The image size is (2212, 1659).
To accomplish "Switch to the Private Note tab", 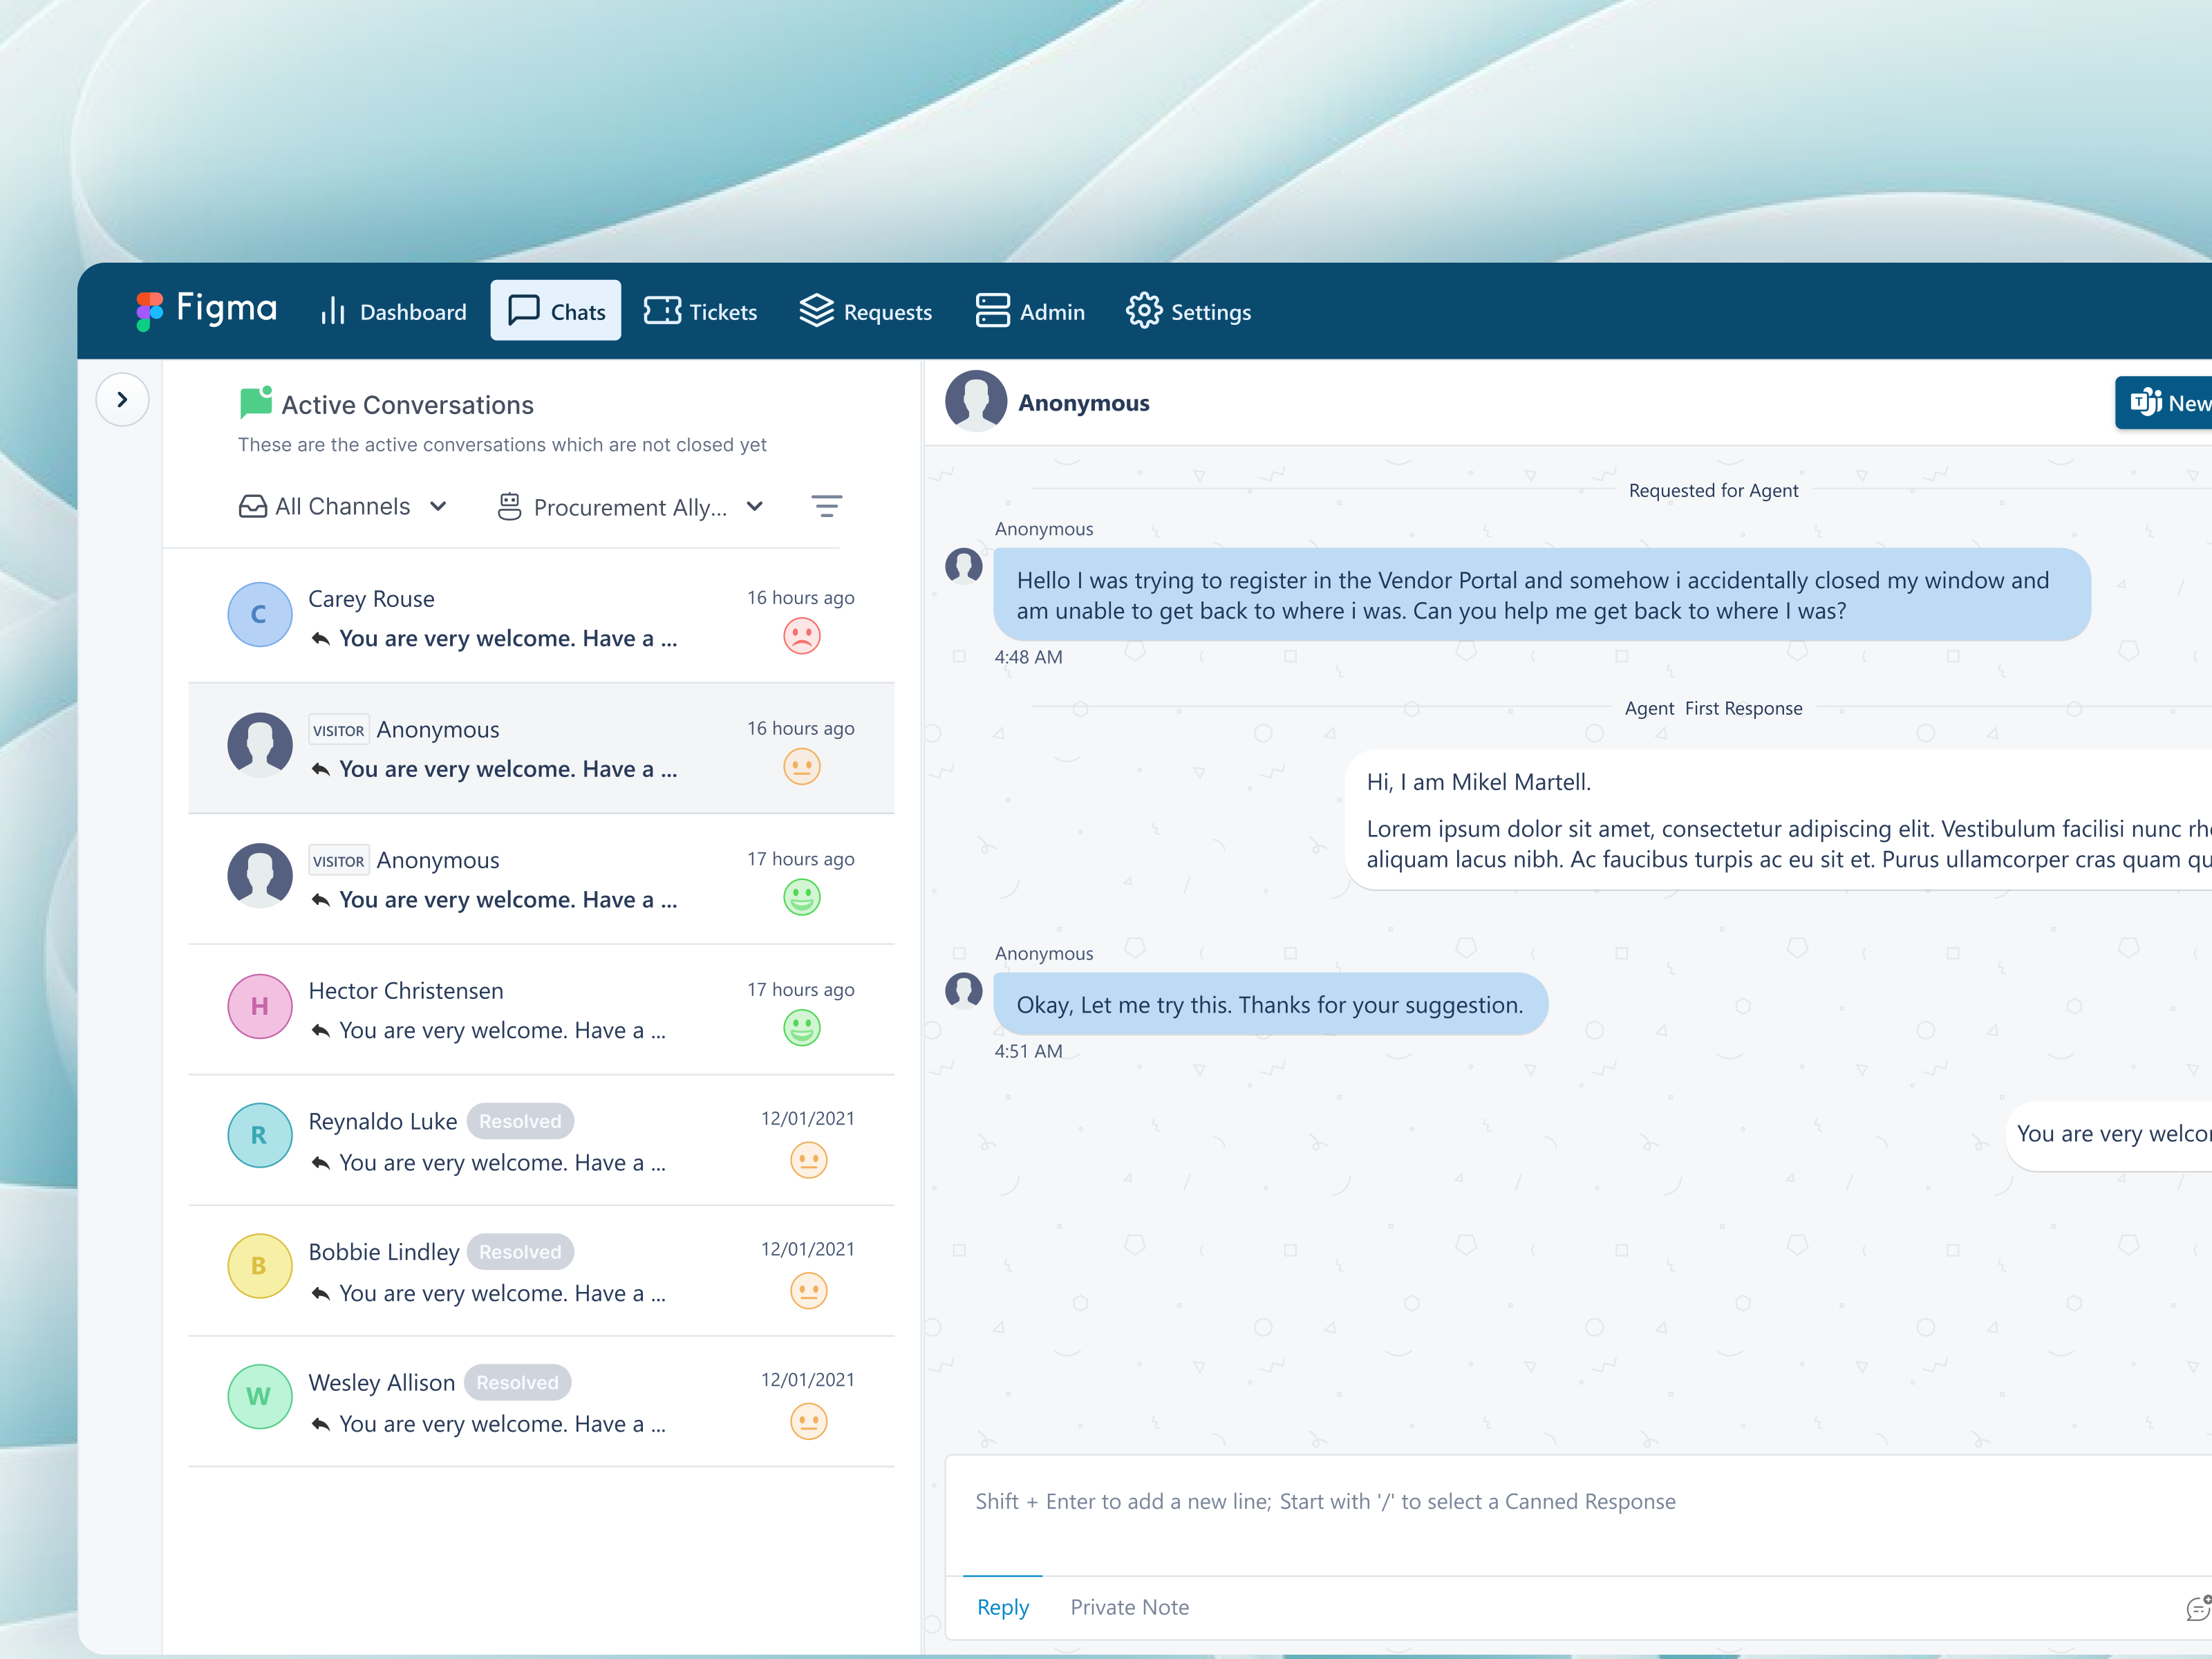I will (x=1129, y=1607).
